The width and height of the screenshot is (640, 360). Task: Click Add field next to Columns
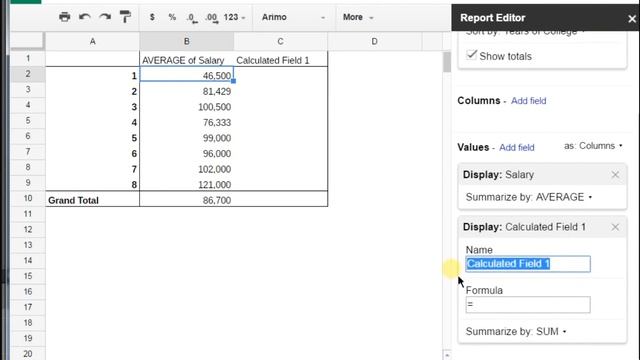click(529, 101)
